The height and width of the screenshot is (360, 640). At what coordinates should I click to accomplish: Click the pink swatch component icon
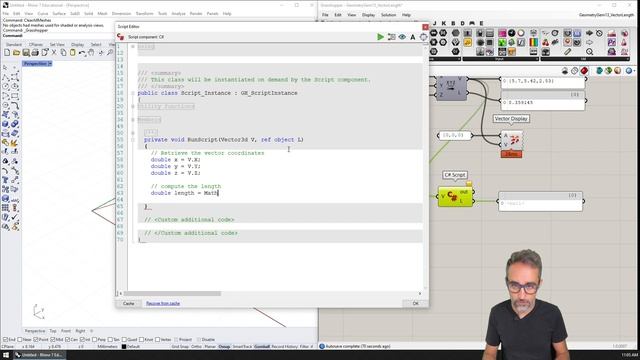tap(502, 33)
